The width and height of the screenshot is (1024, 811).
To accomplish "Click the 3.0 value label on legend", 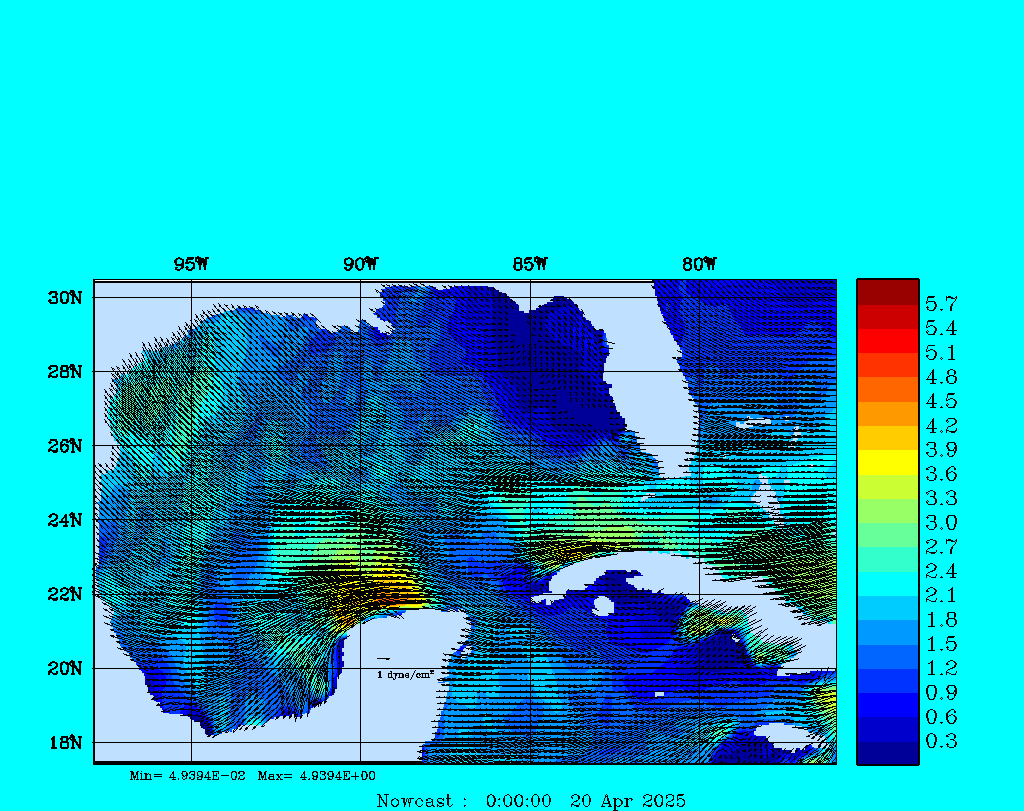I will coord(941,523).
